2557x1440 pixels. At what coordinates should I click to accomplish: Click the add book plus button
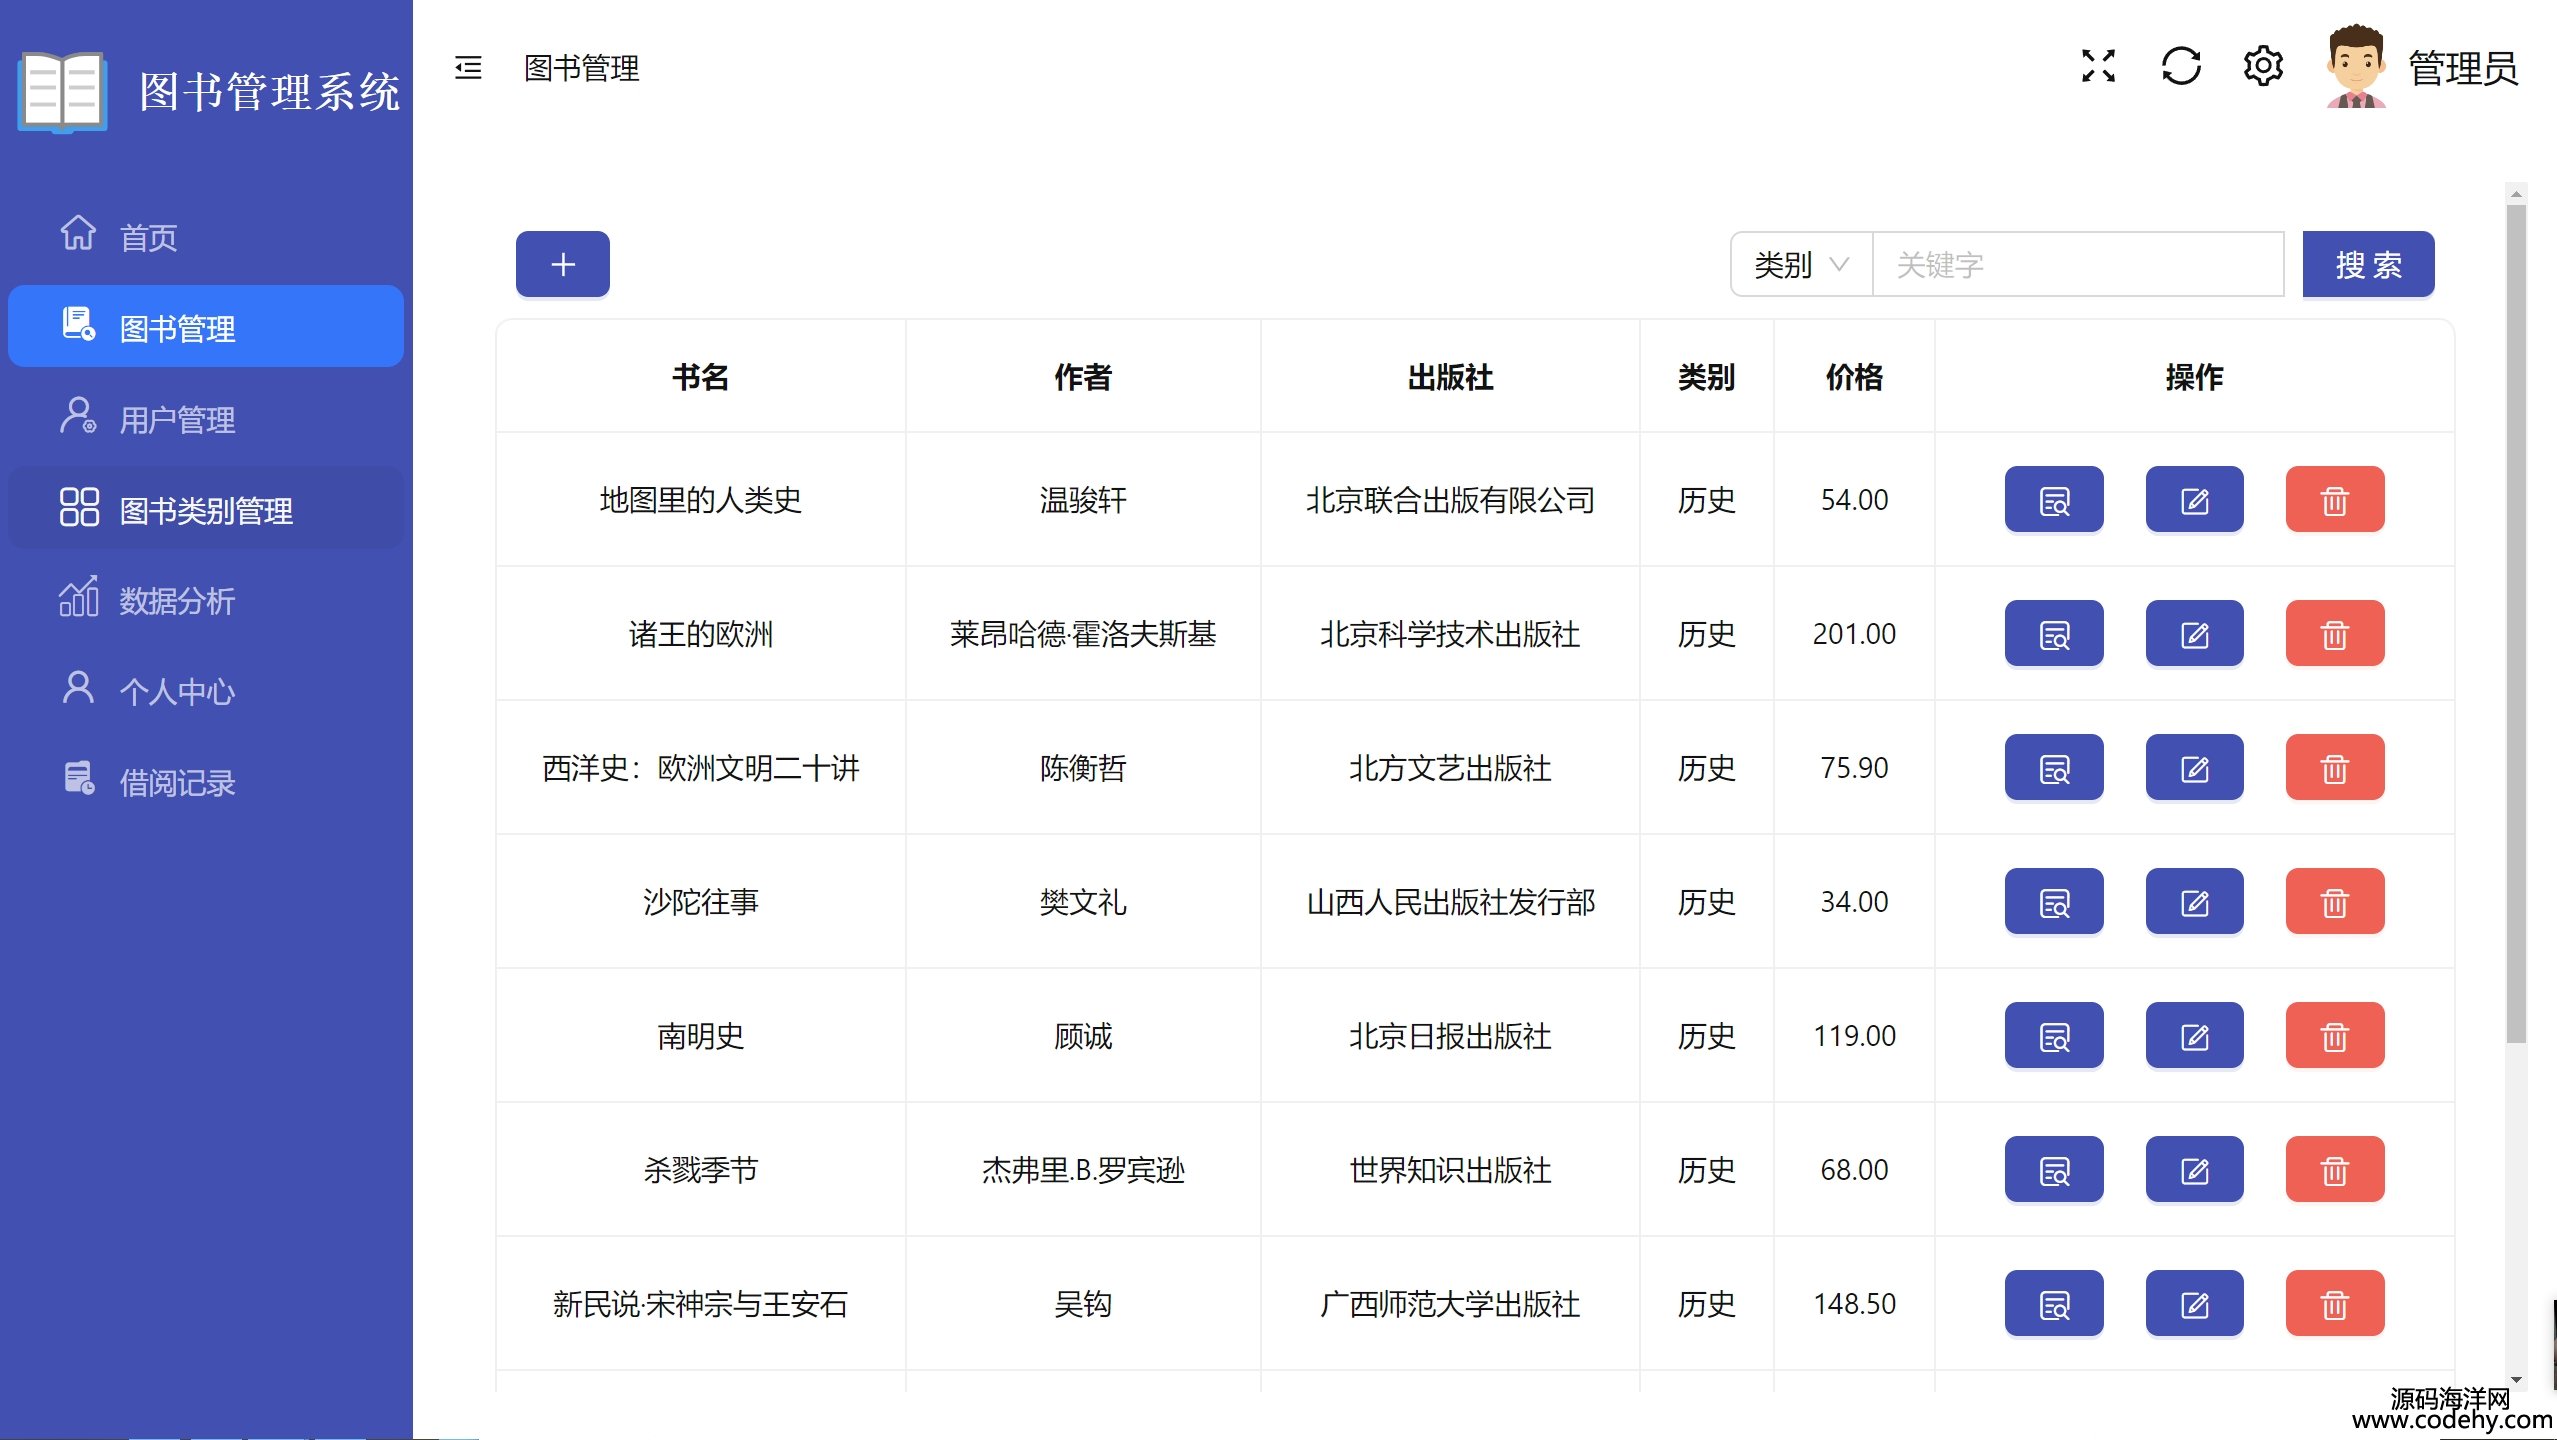[x=563, y=264]
